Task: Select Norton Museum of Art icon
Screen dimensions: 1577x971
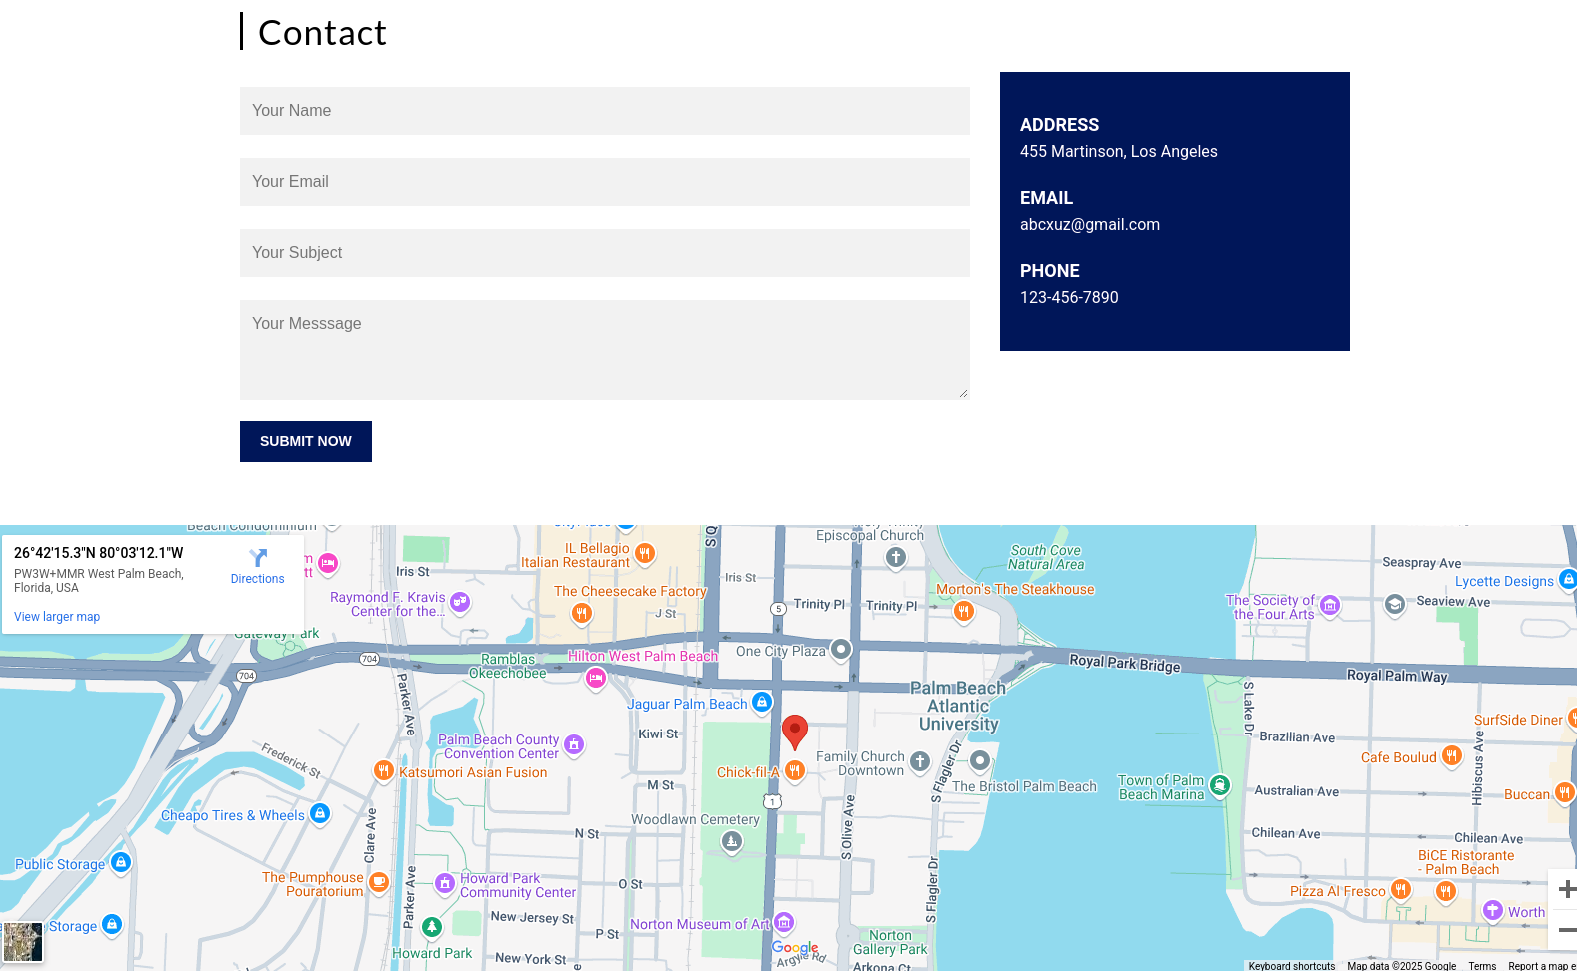Action: coord(785,922)
